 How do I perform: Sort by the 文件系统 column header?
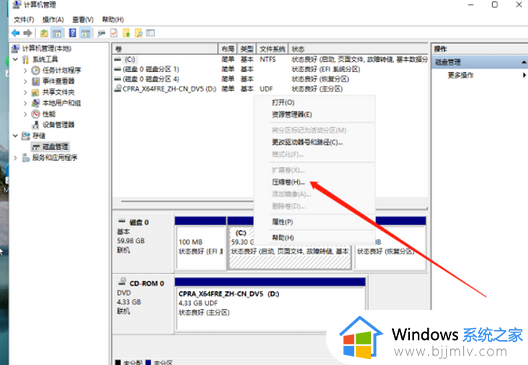pyautogui.click(x=272, y=49)
